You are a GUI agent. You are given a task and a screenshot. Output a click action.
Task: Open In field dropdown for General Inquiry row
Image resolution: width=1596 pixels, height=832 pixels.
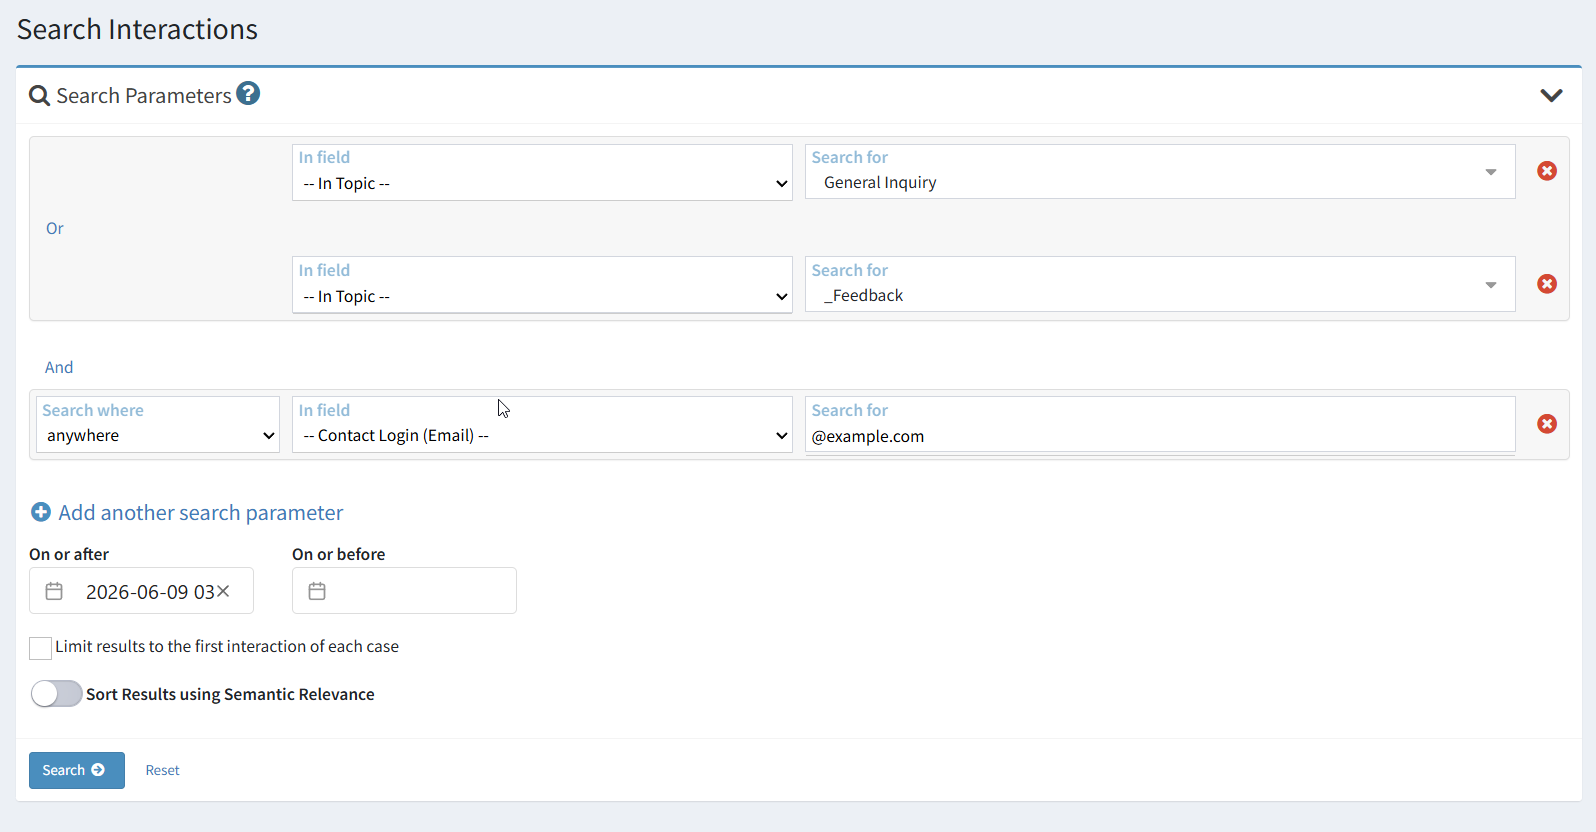pyautogui.click(x=542, y=172)
